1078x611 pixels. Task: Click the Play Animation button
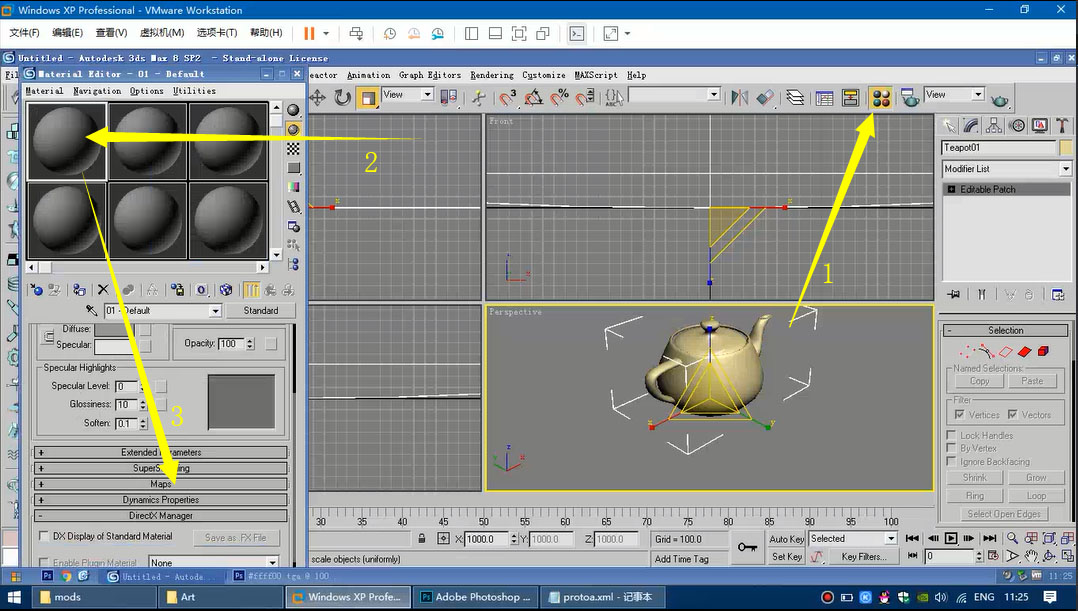tap(951, 539)
